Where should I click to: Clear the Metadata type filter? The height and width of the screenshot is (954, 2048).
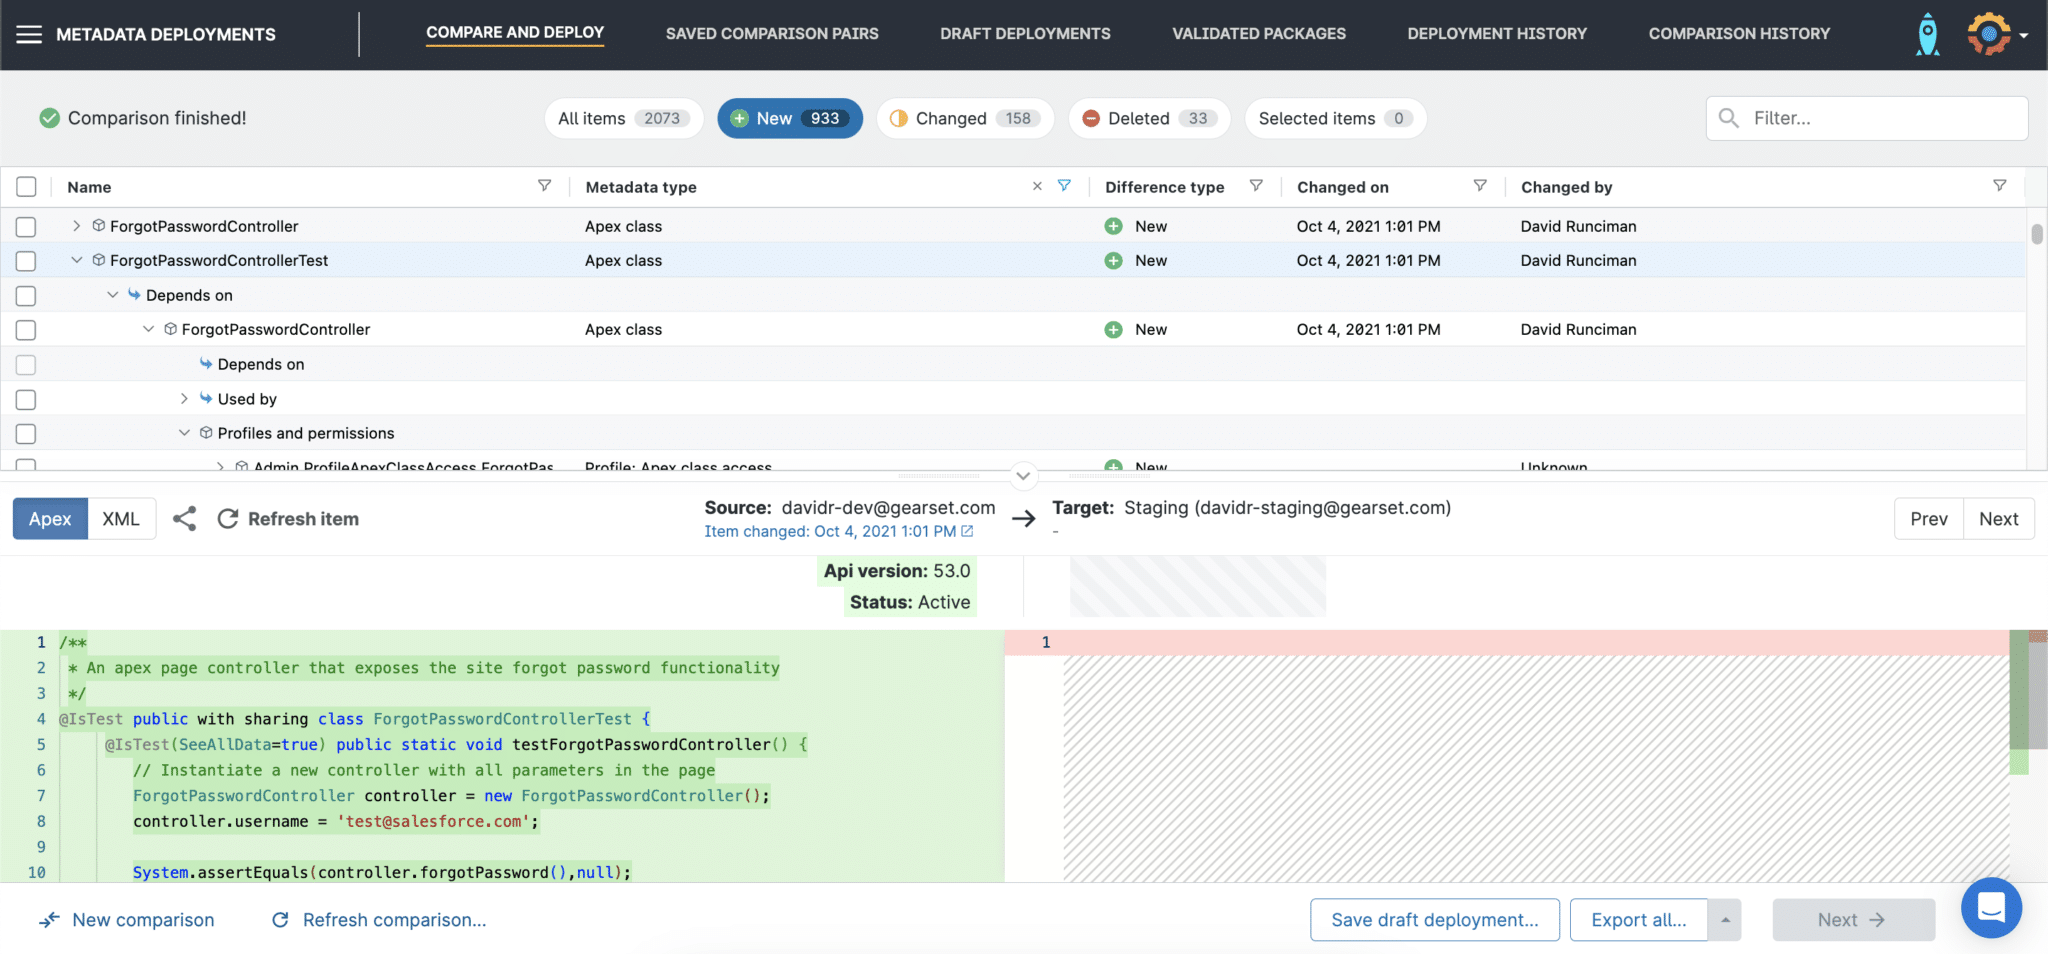pos(1037,186)
